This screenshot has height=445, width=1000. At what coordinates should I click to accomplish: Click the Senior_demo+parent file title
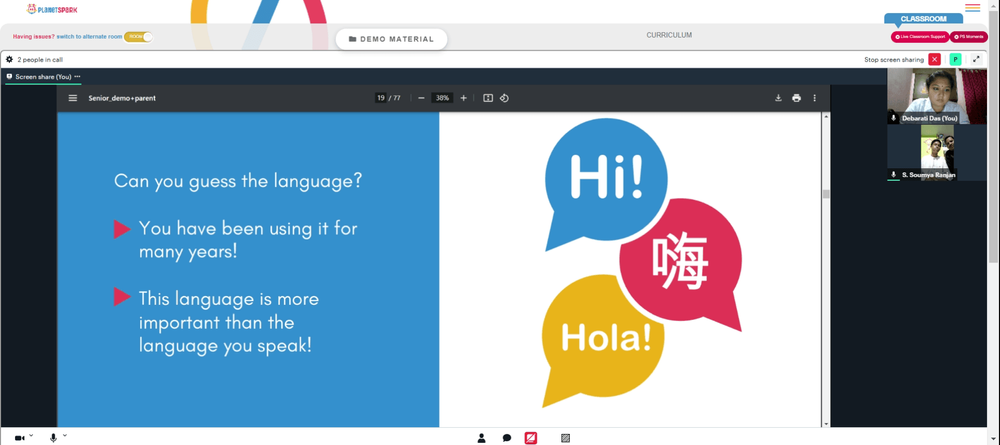122,98
